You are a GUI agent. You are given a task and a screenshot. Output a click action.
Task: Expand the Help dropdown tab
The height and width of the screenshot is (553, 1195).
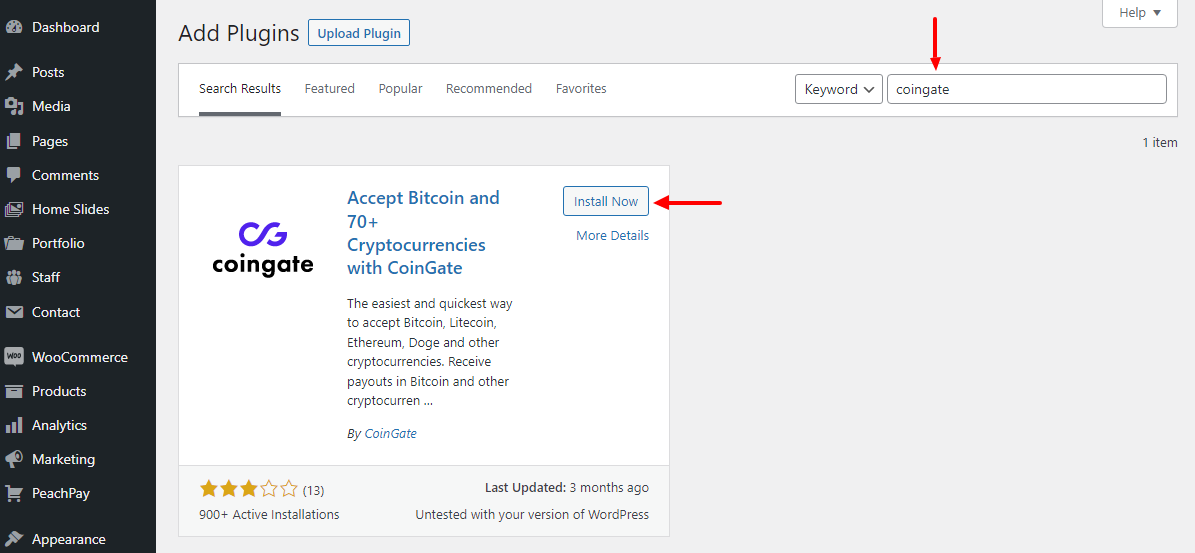[x=1140, y=13]
